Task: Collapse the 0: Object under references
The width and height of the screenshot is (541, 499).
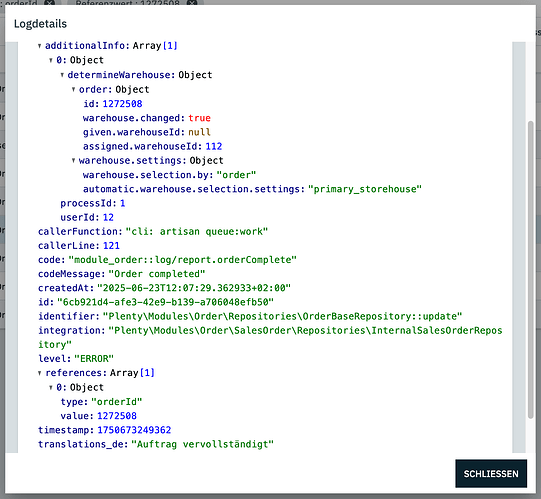Action: tap(51, 387)
